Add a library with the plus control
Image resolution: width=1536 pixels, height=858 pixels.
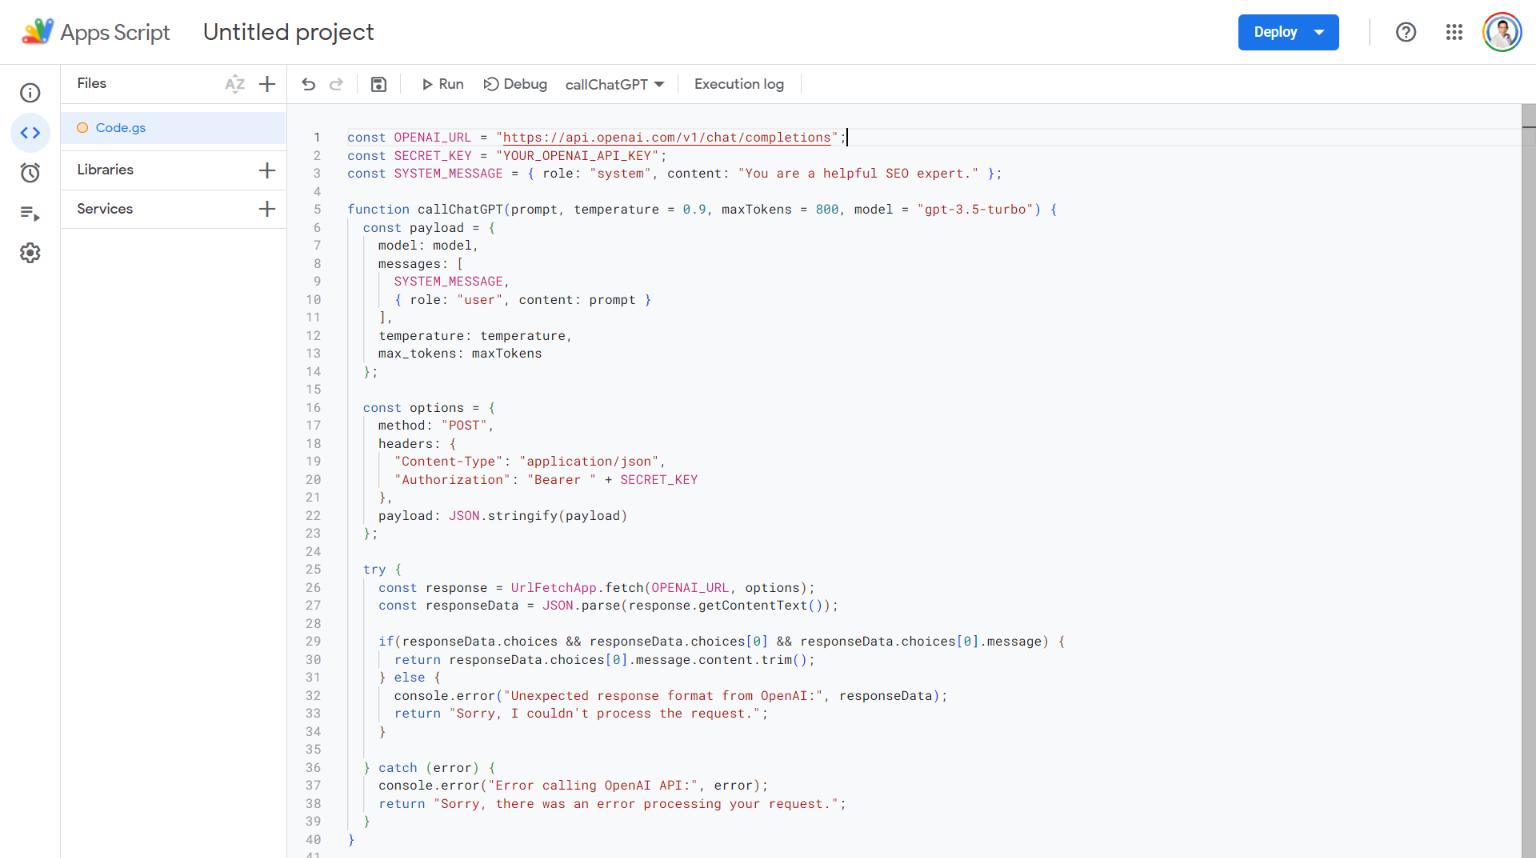tap(266, 169)
